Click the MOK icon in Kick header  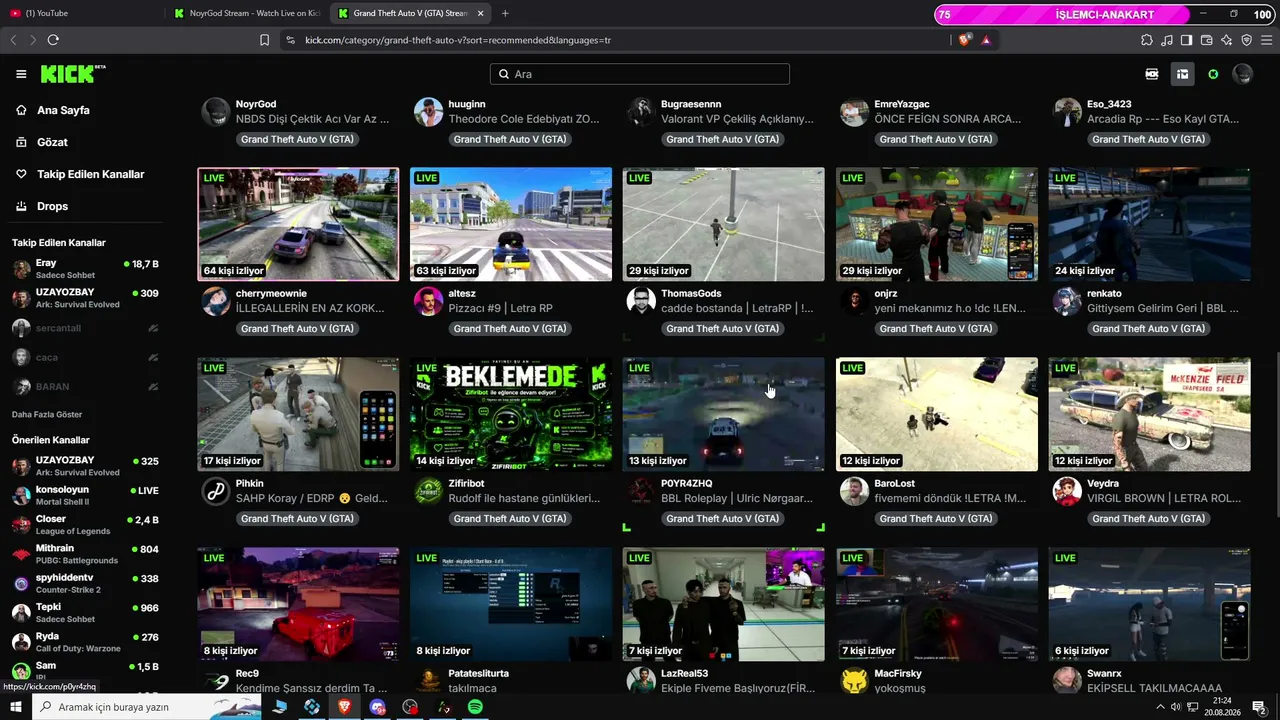tap(1152, 74)
